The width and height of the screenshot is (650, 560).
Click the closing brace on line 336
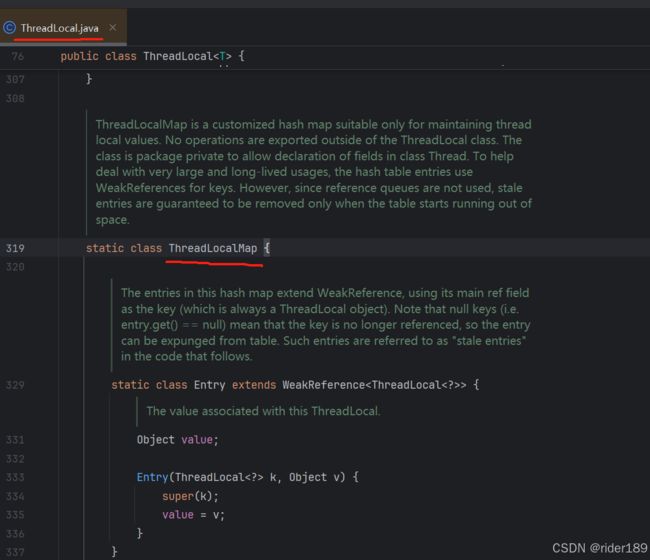[140, 533]
